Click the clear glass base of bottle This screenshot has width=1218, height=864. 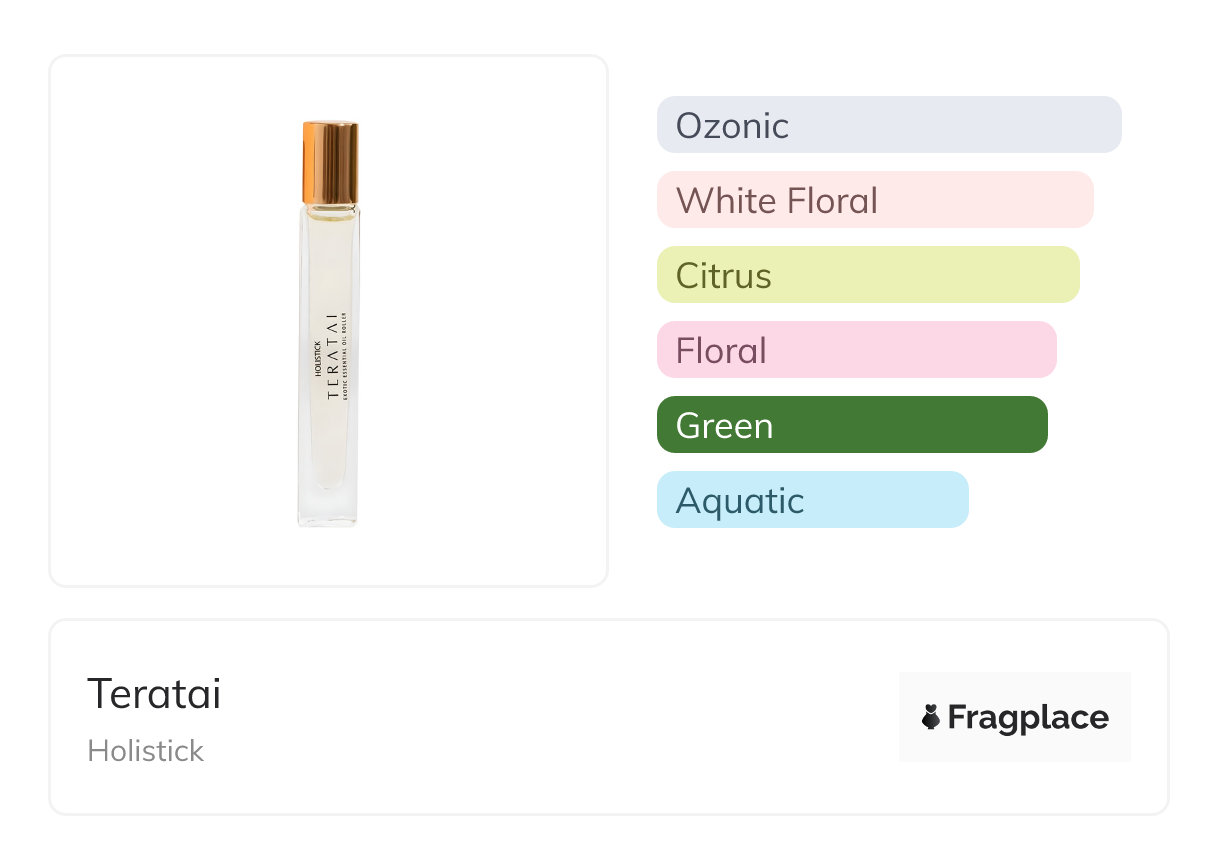(328, 505)
